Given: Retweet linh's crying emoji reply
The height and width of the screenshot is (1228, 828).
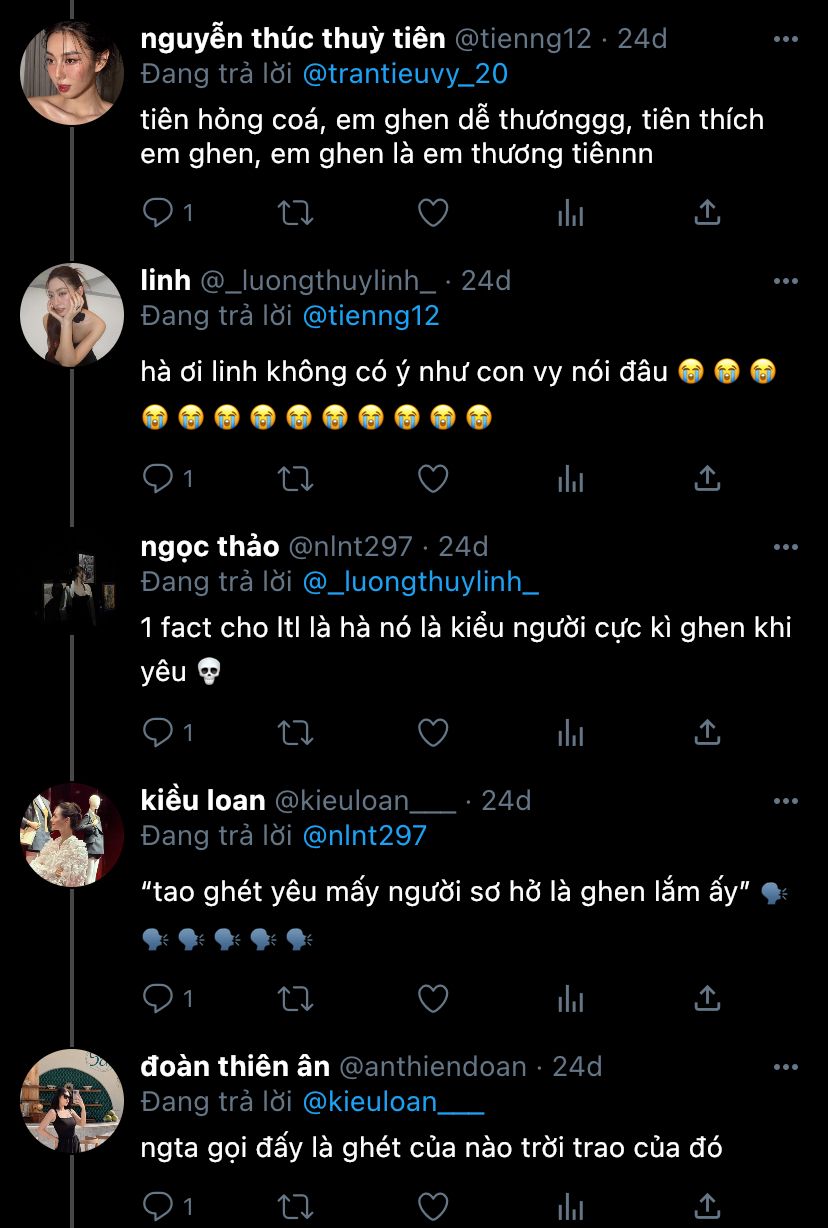Looking at the screenshot, I should tap(295, 479).
